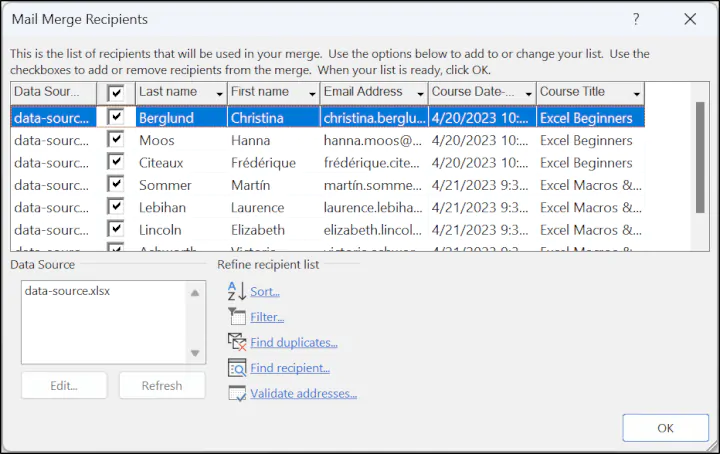The width and height of the screenshot is (720, 454).
Task: Uncheck the Berglund recipient checkbox
Action: tap(116, 118)
